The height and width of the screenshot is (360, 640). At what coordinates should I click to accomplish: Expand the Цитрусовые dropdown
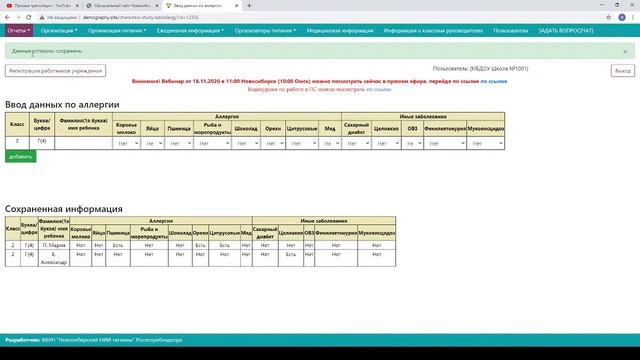pyautogui.click(x=302, y=143)
